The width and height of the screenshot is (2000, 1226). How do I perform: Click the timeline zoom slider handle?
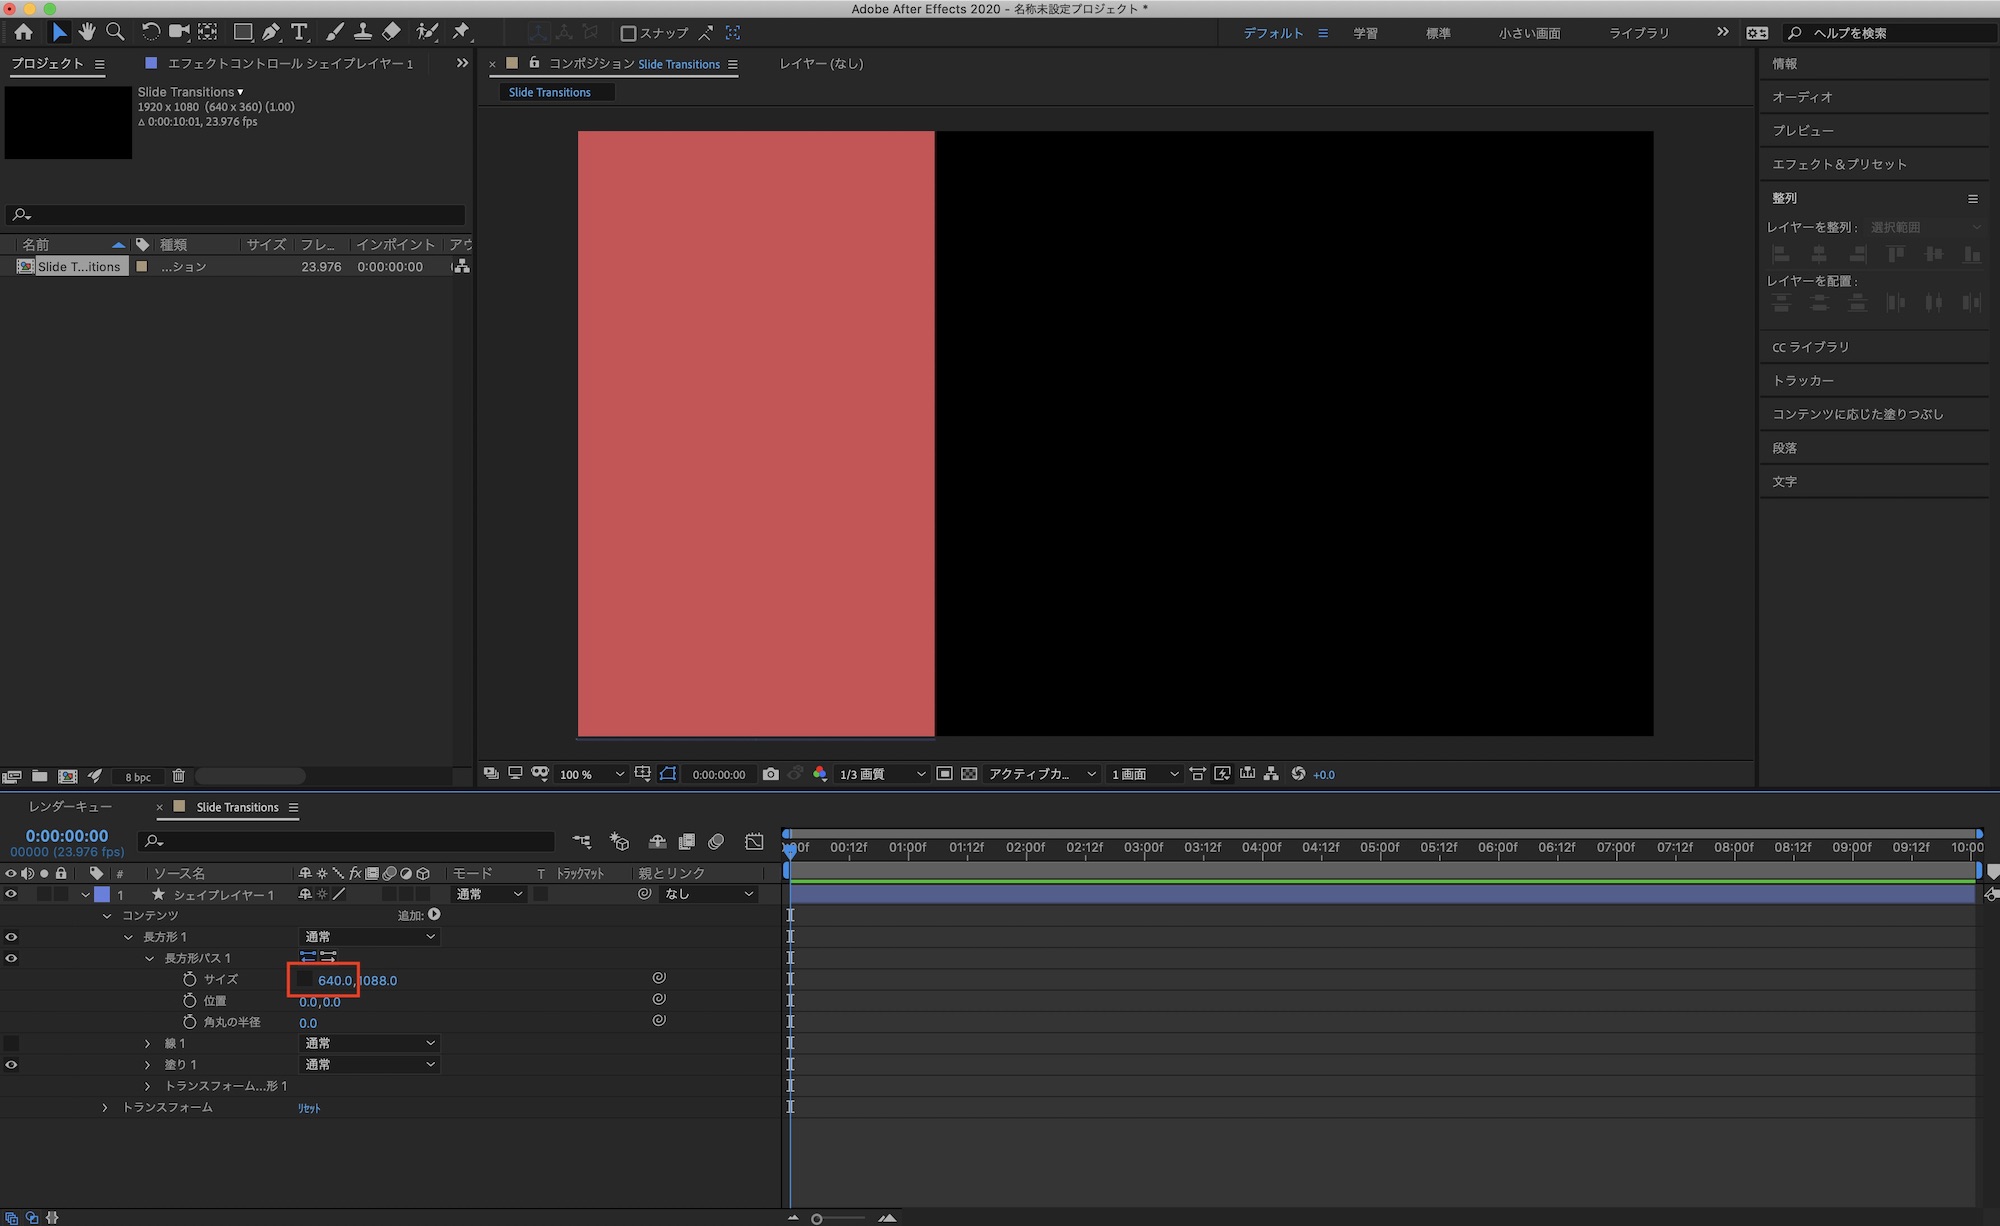(817, 1218)
